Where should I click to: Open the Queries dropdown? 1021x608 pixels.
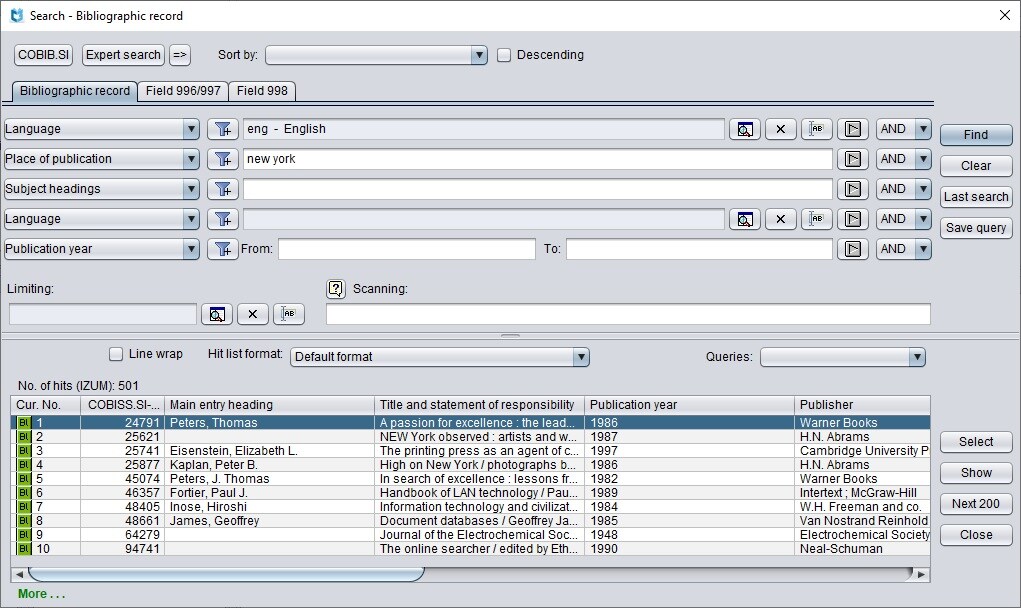[842, 357]
